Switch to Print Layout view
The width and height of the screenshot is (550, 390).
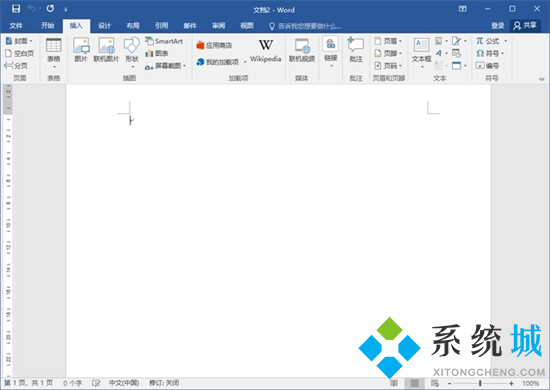point(415,383)
